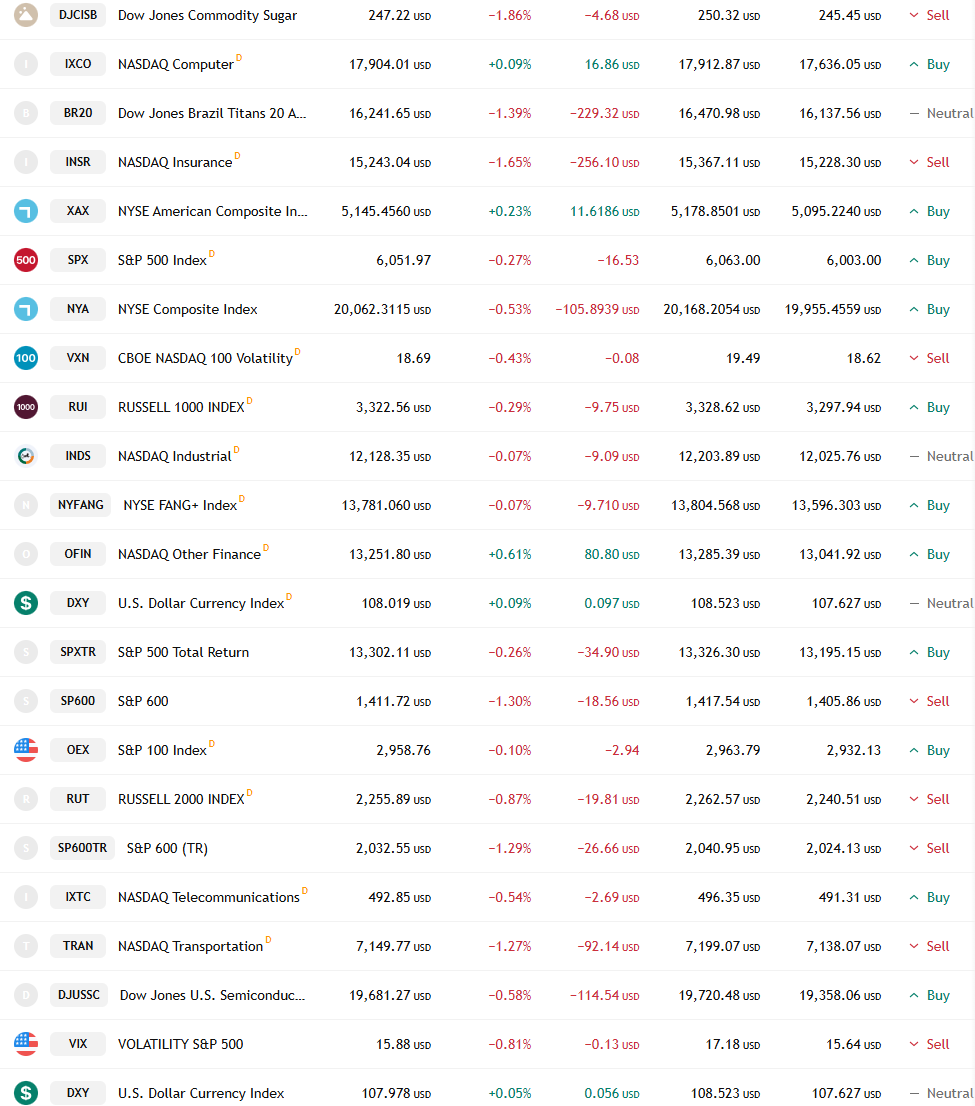This screenshot has width=975, height=1106.
Task: Click the SPXTR placeholder logo icon
Action: point(26,652)
